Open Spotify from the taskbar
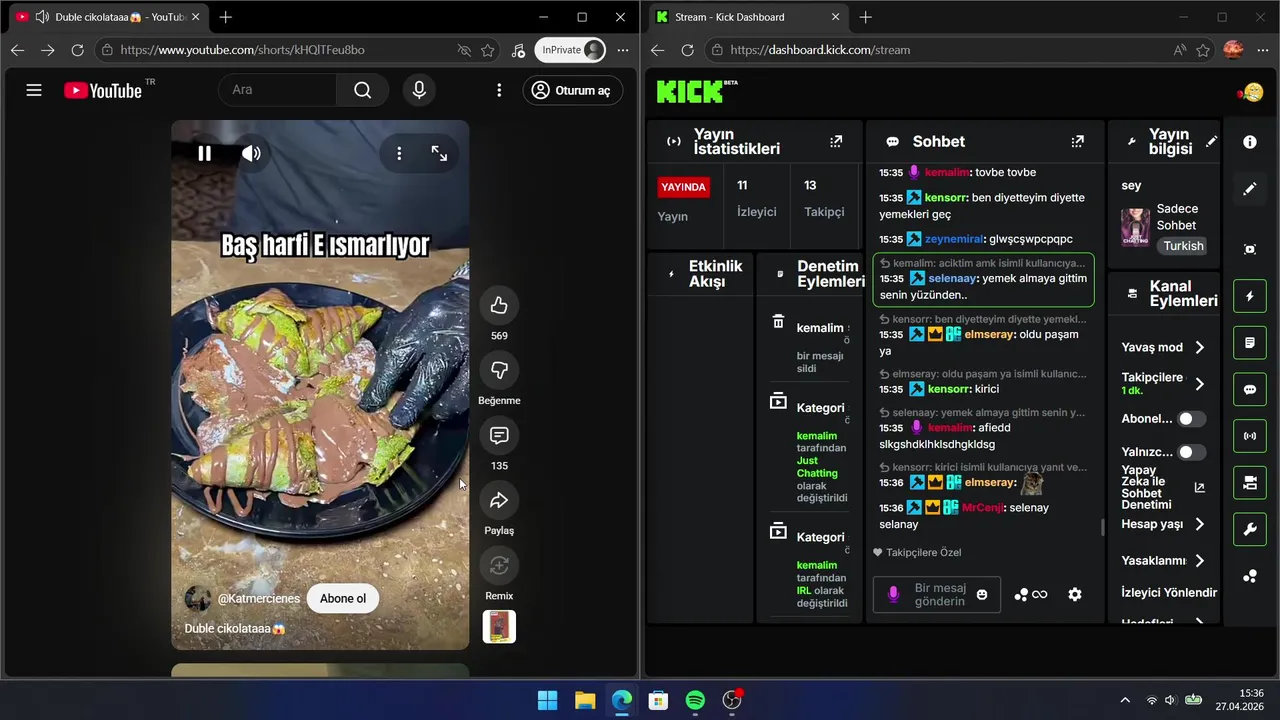 695,700
